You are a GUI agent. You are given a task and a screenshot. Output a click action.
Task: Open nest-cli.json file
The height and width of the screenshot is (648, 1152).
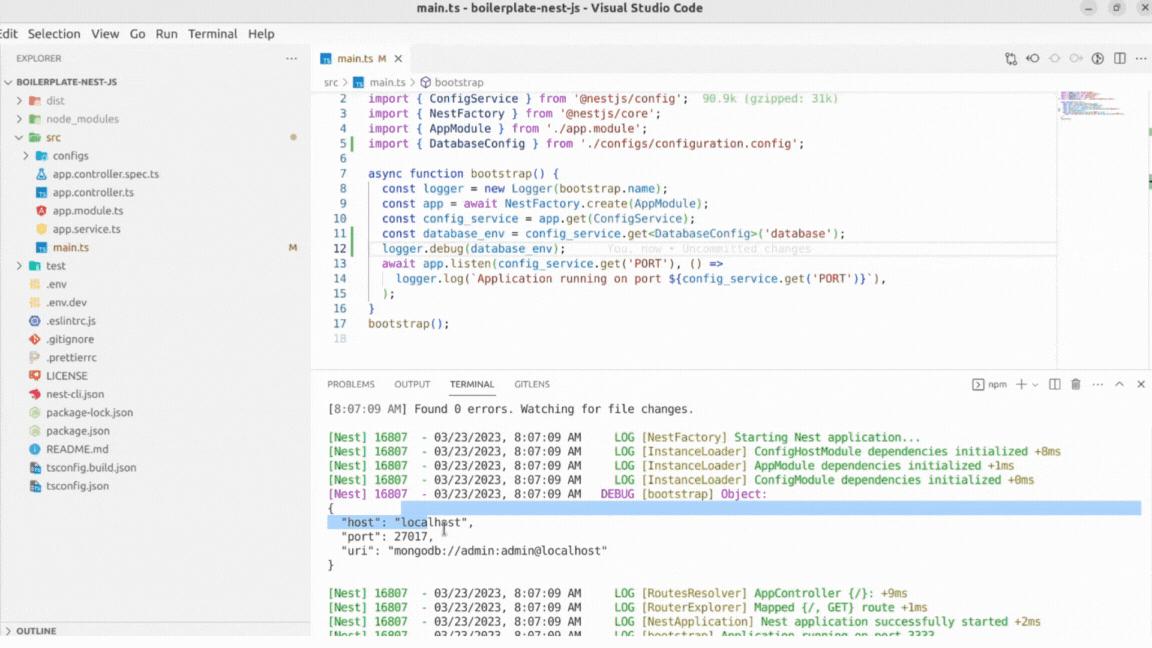coord(75,395)
